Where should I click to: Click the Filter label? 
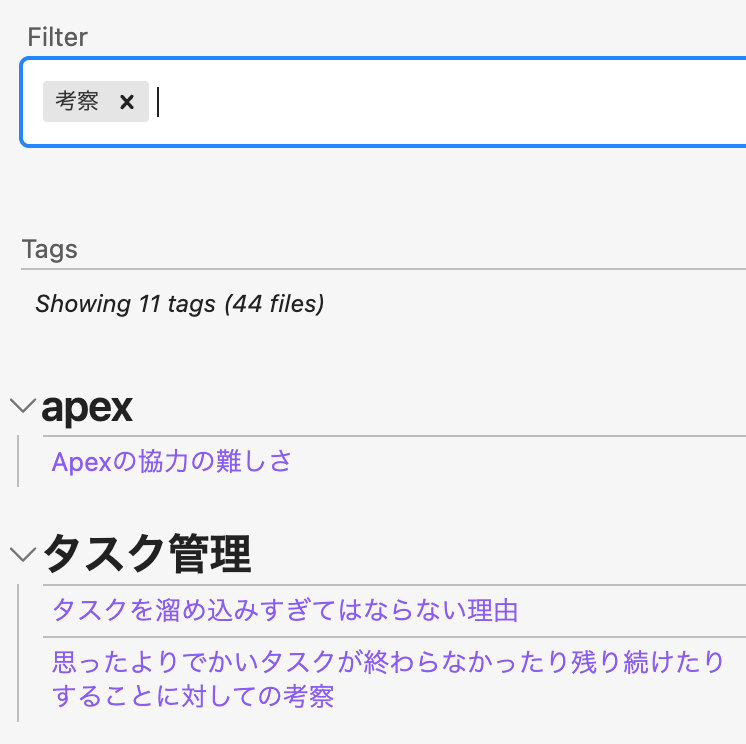click(x=58, y=37)
